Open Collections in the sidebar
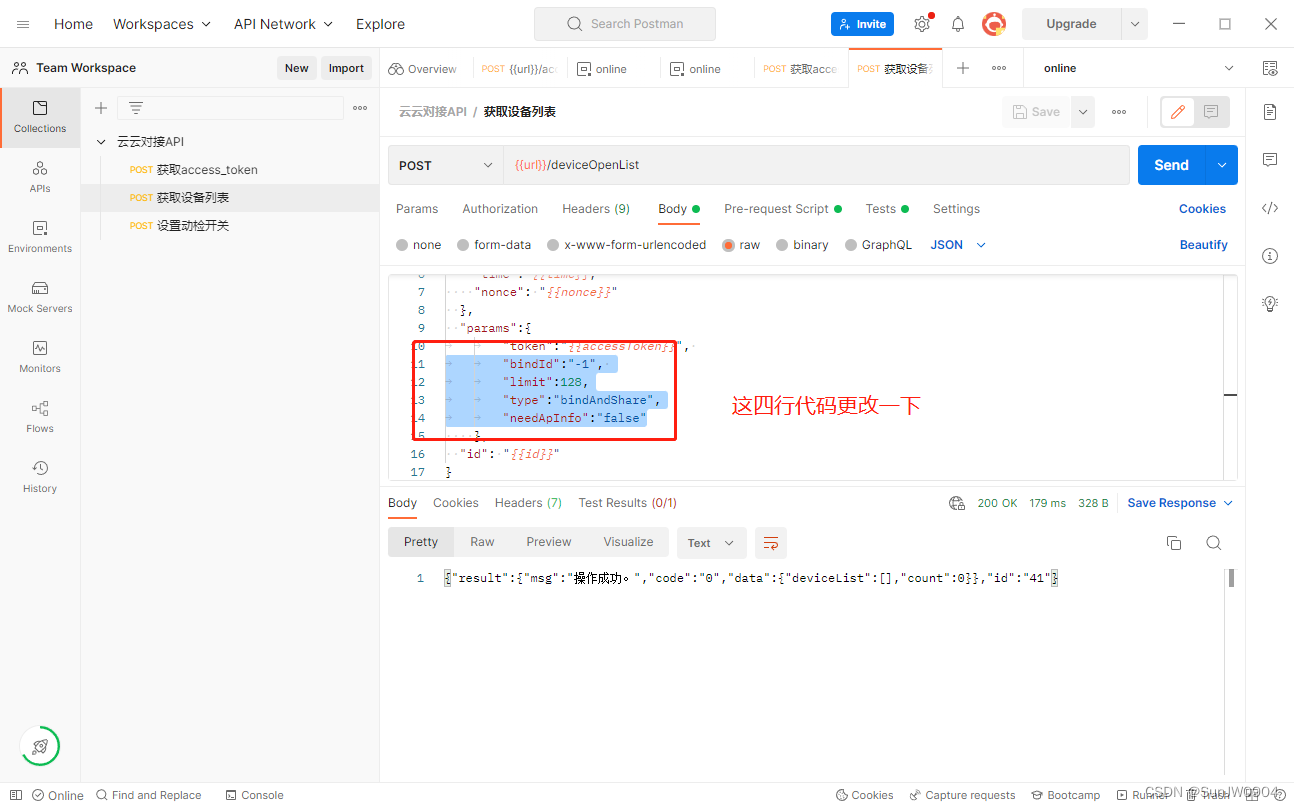1294x807 pixels. click(x=40, y=117)
